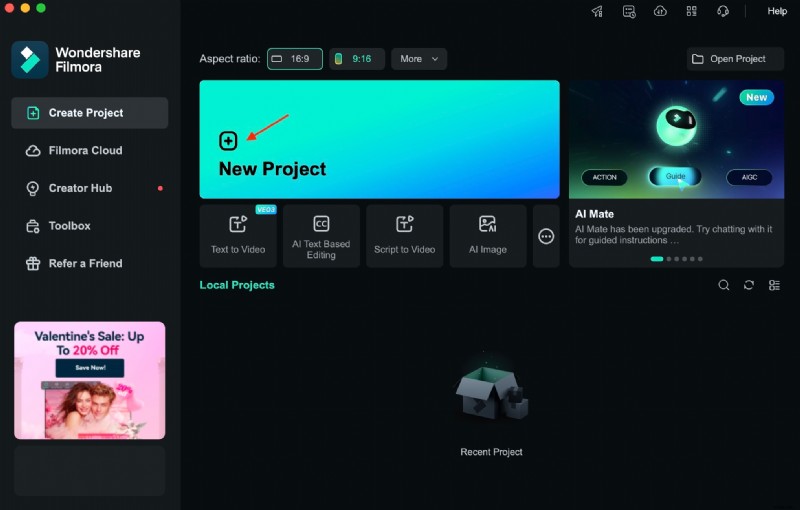The width and height of the screenshot is (800, 510).
Task: Open the Script to Video tool
Action: [x=404, y=235]
